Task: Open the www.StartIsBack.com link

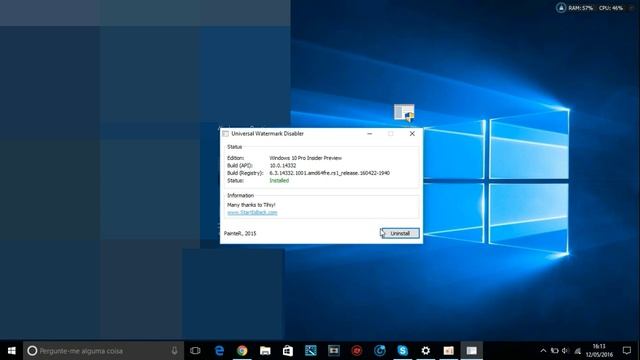Action: pos(252,212)
